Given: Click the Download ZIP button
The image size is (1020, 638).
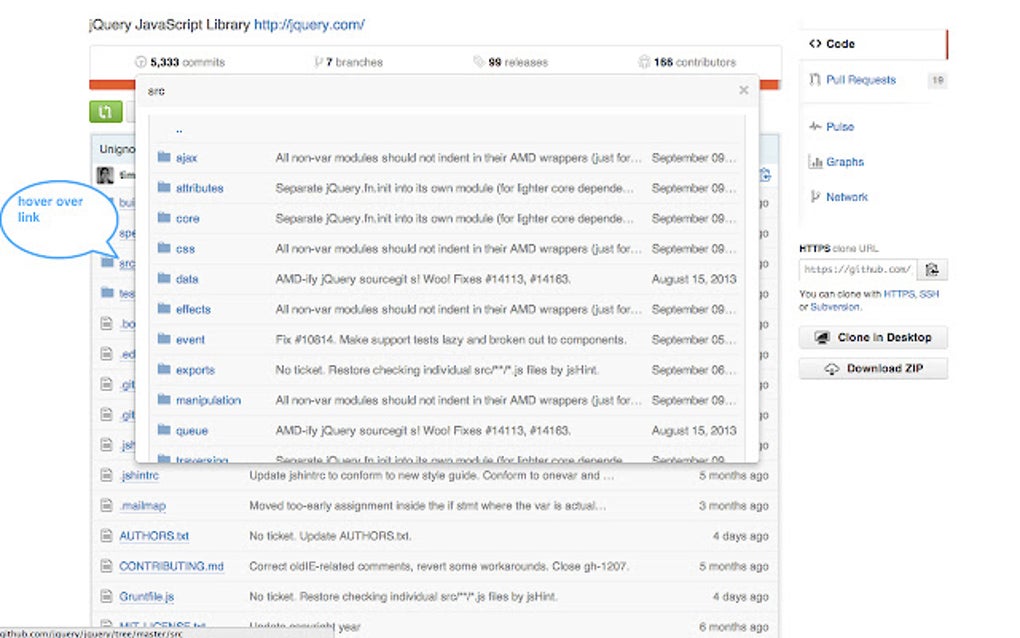Looking at the screenshot, I should tap(872, 369).
